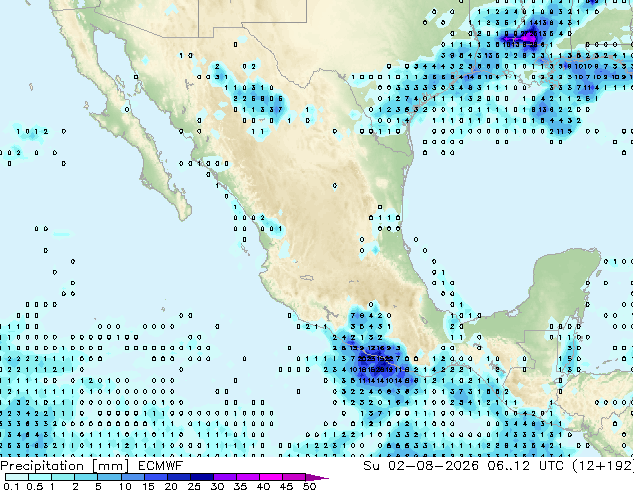Select the 2–5 mm legend color swatch

86,477
